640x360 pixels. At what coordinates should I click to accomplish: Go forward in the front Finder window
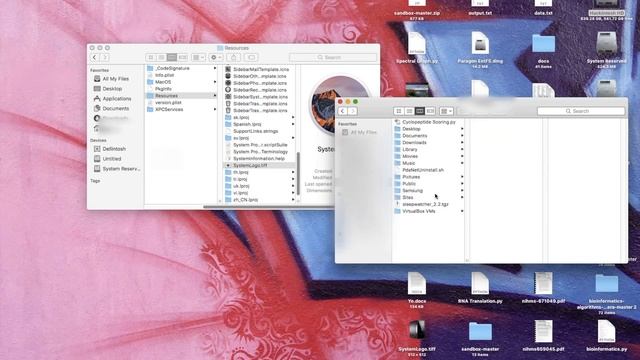pos(353,111)
